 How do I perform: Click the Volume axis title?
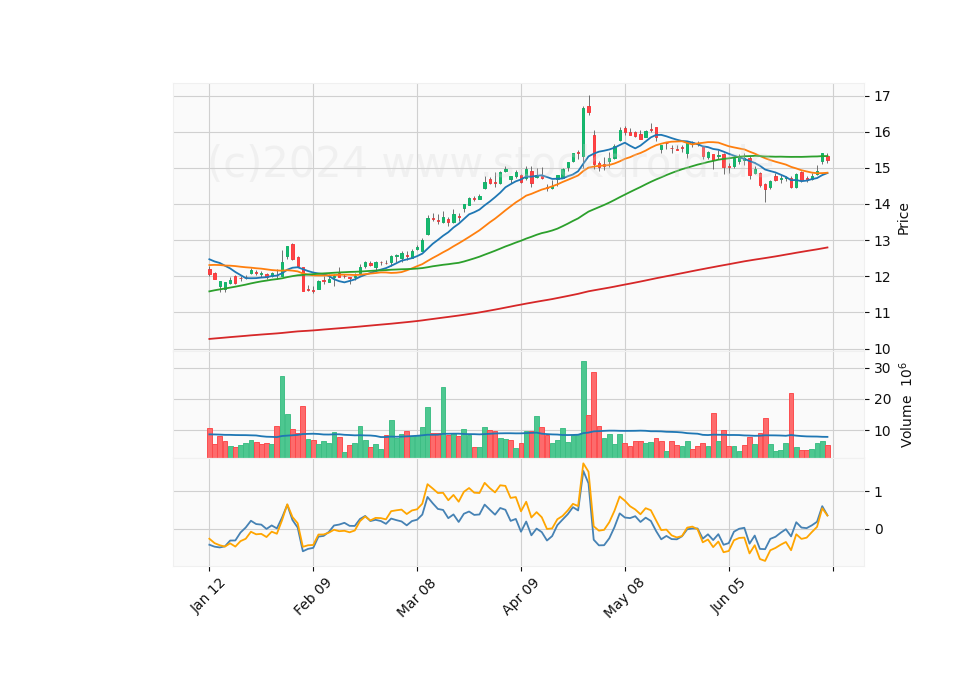click(906, 405)
